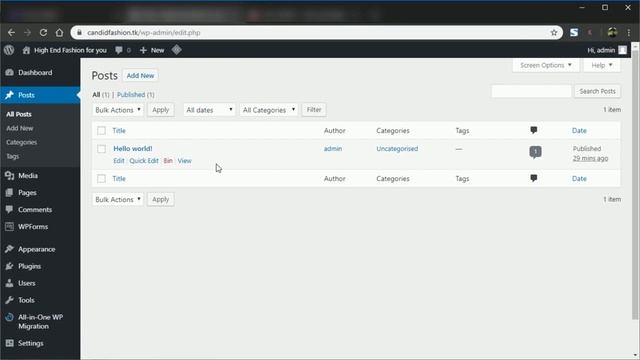
Task: Select the All Posts submenu item
Action: pos(19,114)
